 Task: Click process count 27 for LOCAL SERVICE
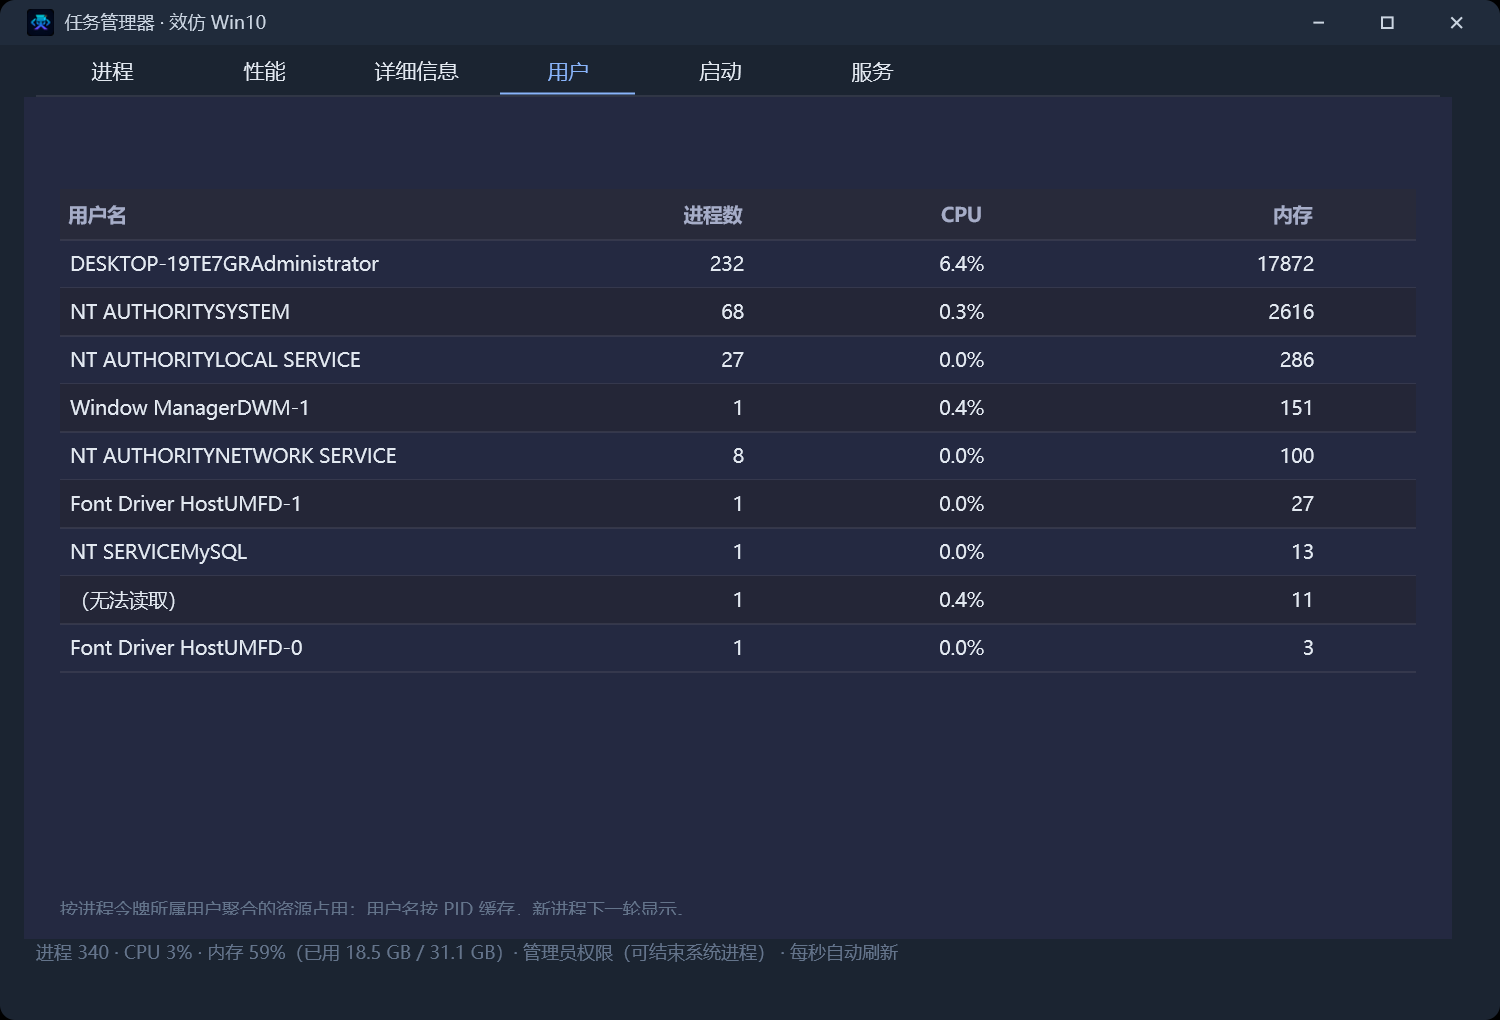click(x=733, y=360)
